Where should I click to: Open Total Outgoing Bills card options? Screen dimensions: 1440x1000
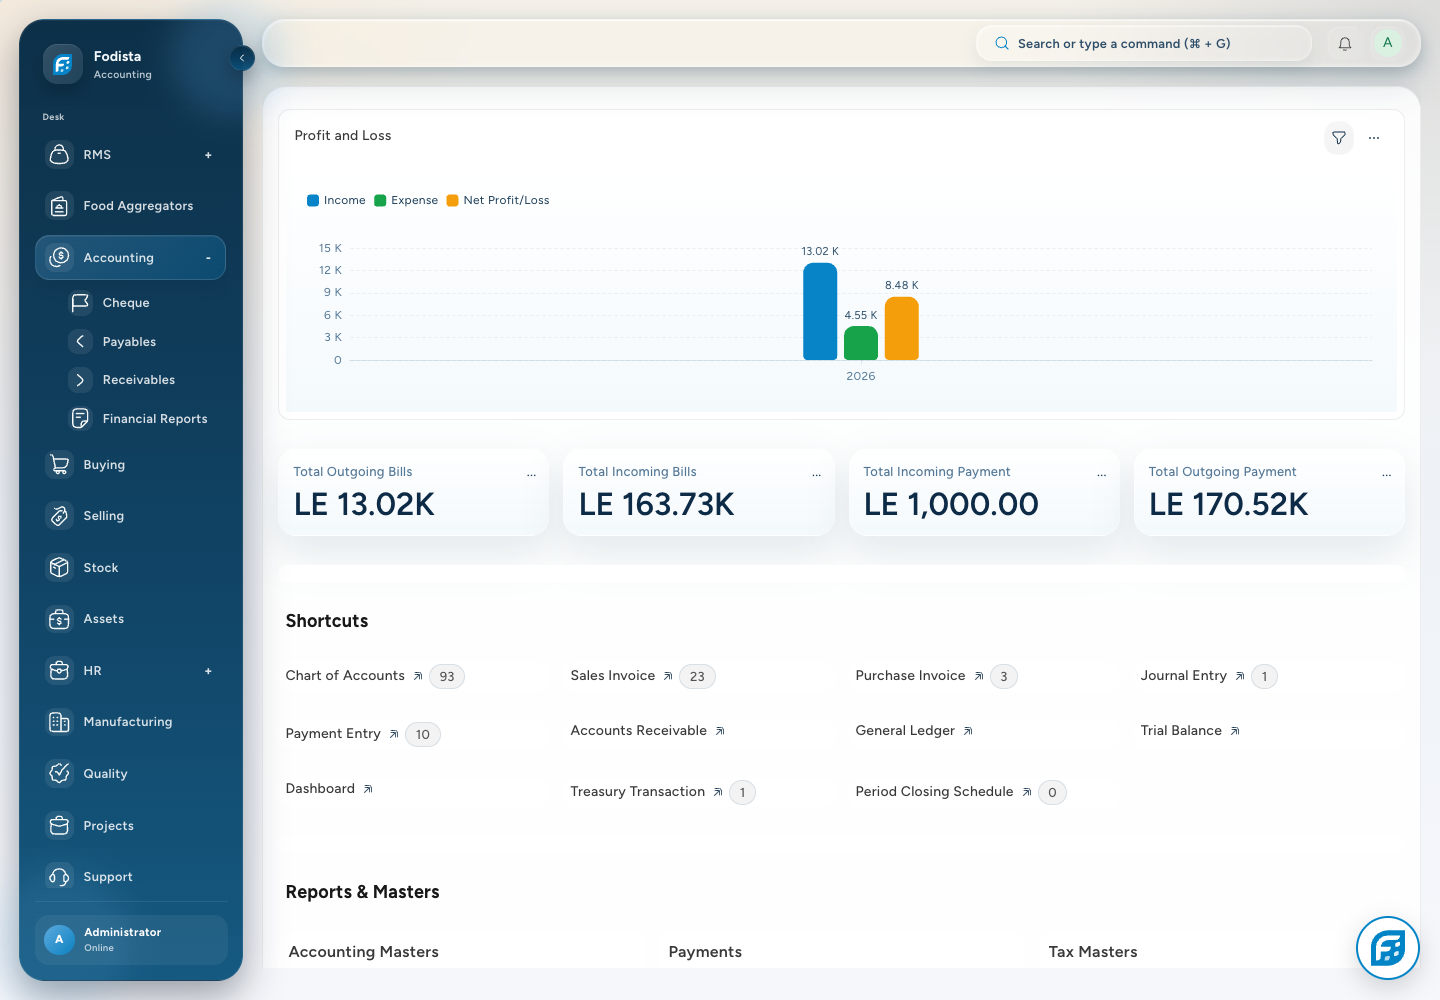point(531,475)
